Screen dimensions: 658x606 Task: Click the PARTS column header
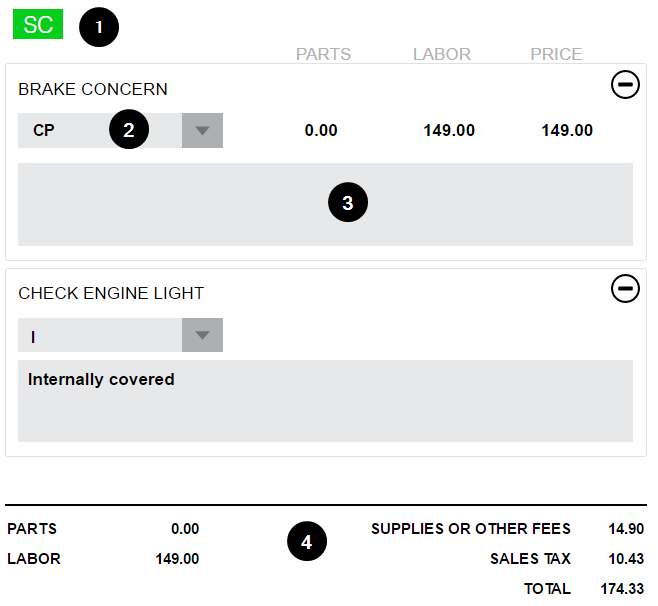[323, 54]
